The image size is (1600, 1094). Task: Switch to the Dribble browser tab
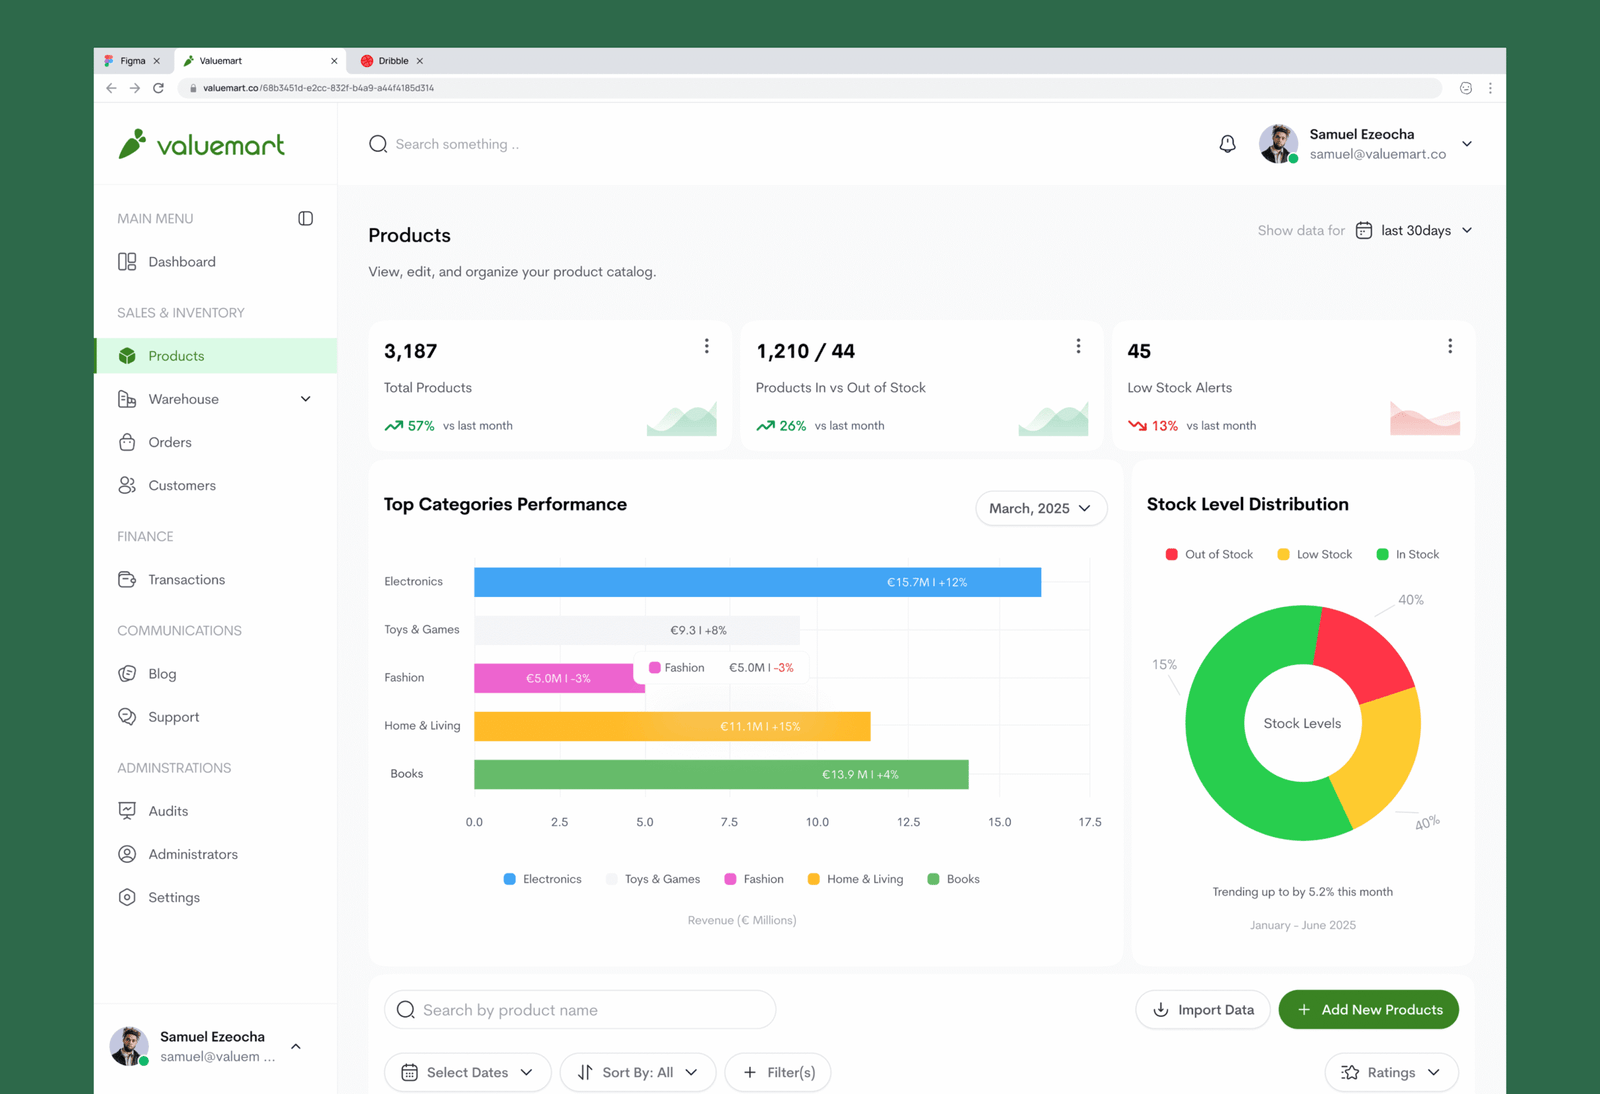coord(392,61)
